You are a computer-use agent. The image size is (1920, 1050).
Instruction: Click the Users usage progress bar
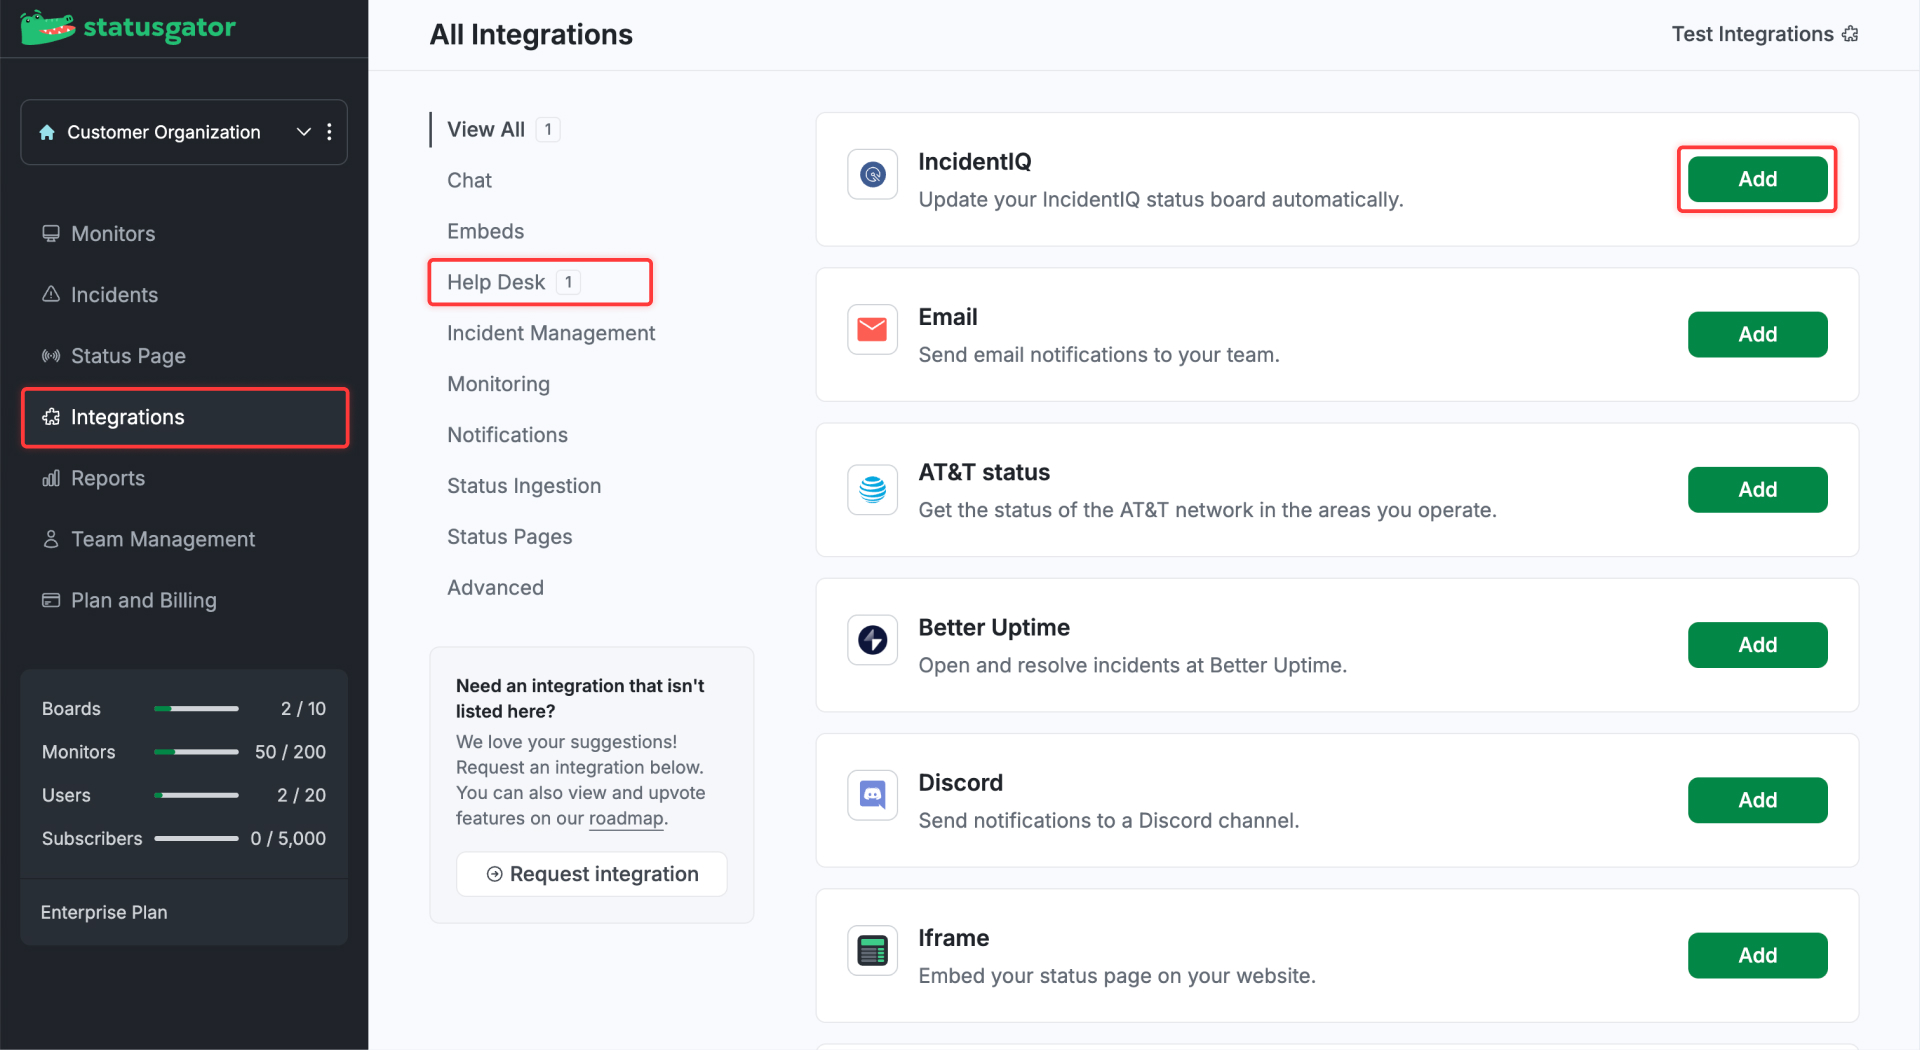[196, 795]
